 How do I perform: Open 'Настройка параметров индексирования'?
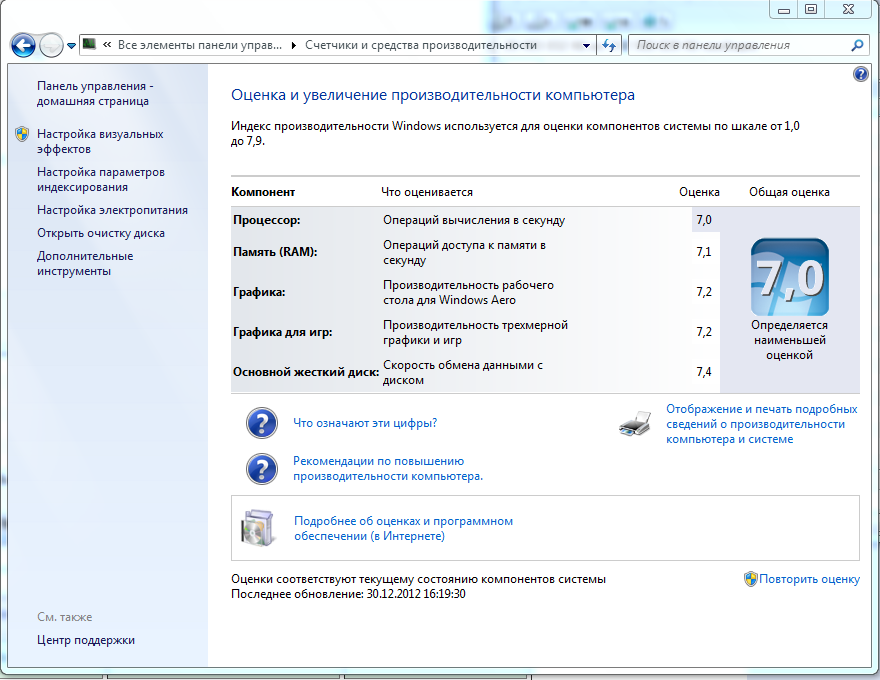pos(100,180)
